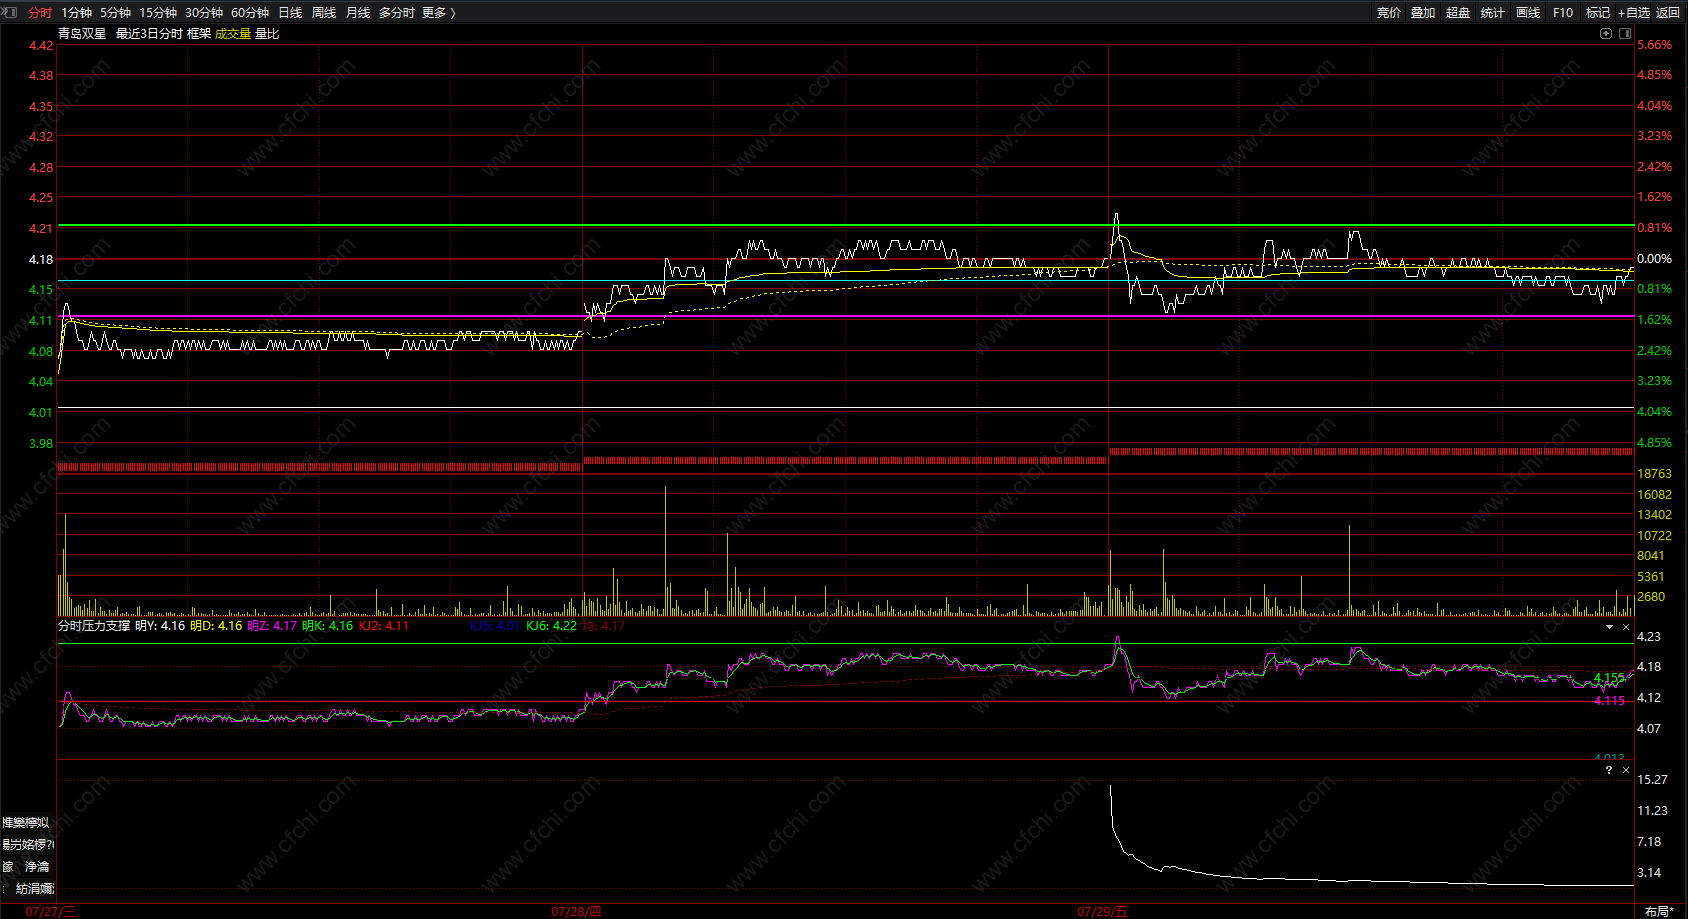The image size is (1688, 919).
Task: Click the 15.27 value on bottom panel axis
Action: (1652, 780)
